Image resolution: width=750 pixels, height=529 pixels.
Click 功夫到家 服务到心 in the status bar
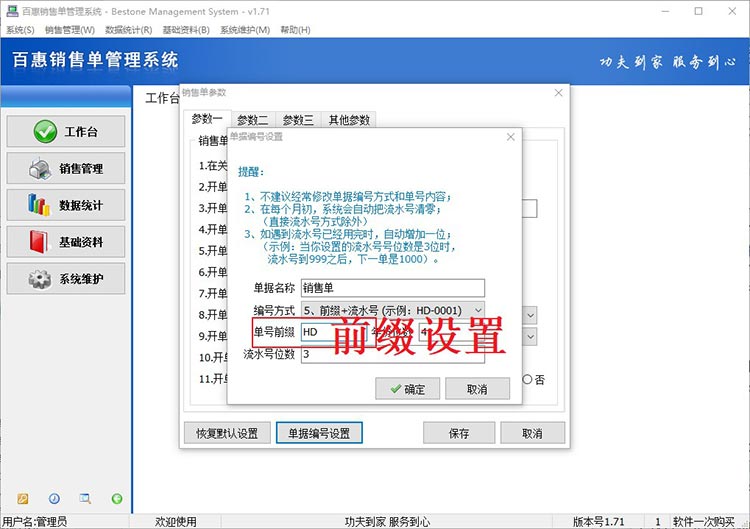[x=387, y=522]
